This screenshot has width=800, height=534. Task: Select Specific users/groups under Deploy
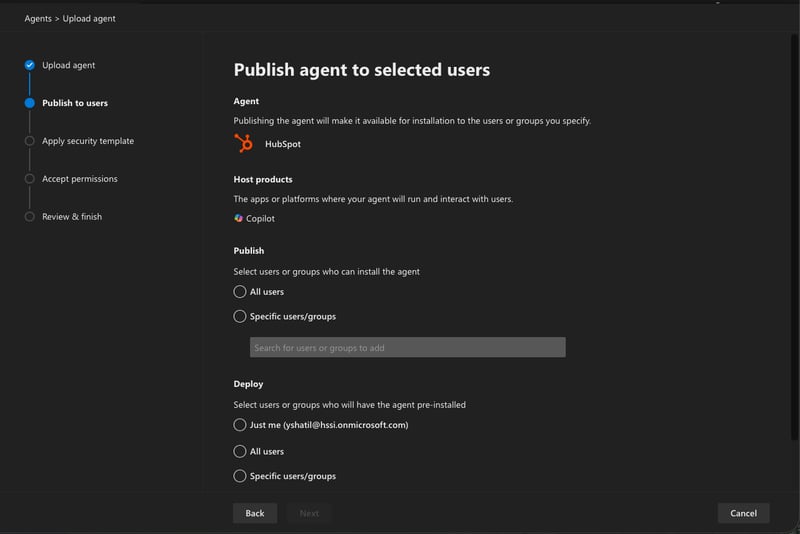point(240,476)
